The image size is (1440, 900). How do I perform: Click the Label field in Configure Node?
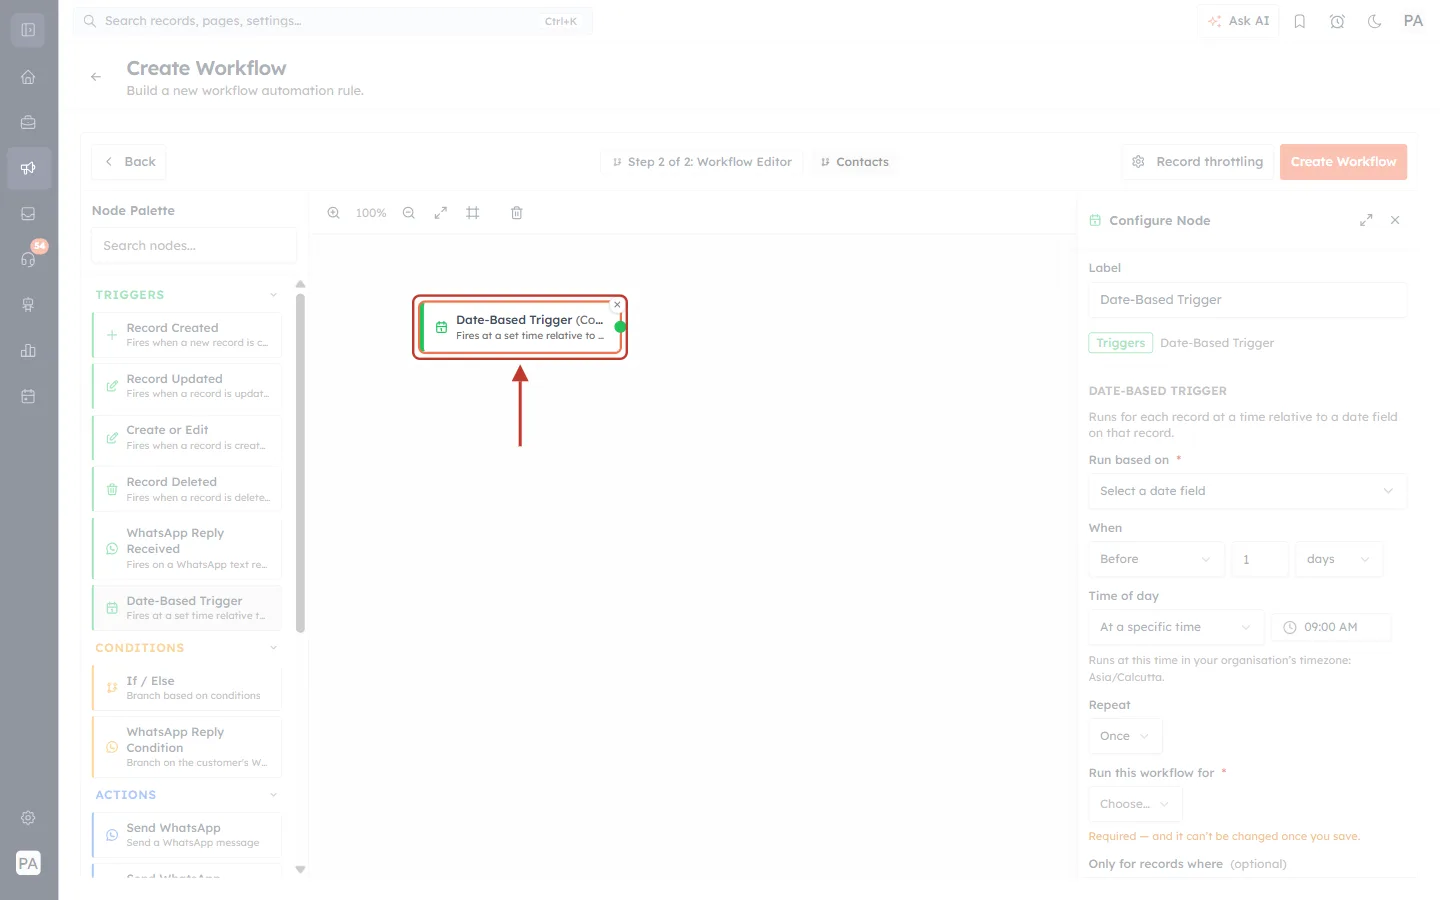click(1247, 300)
